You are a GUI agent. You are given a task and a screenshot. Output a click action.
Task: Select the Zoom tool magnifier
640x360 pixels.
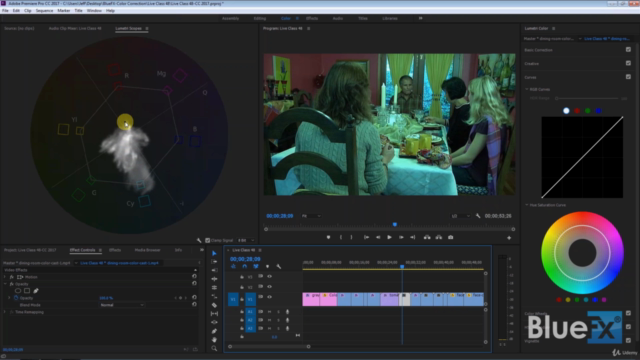[x=214, y=348]
